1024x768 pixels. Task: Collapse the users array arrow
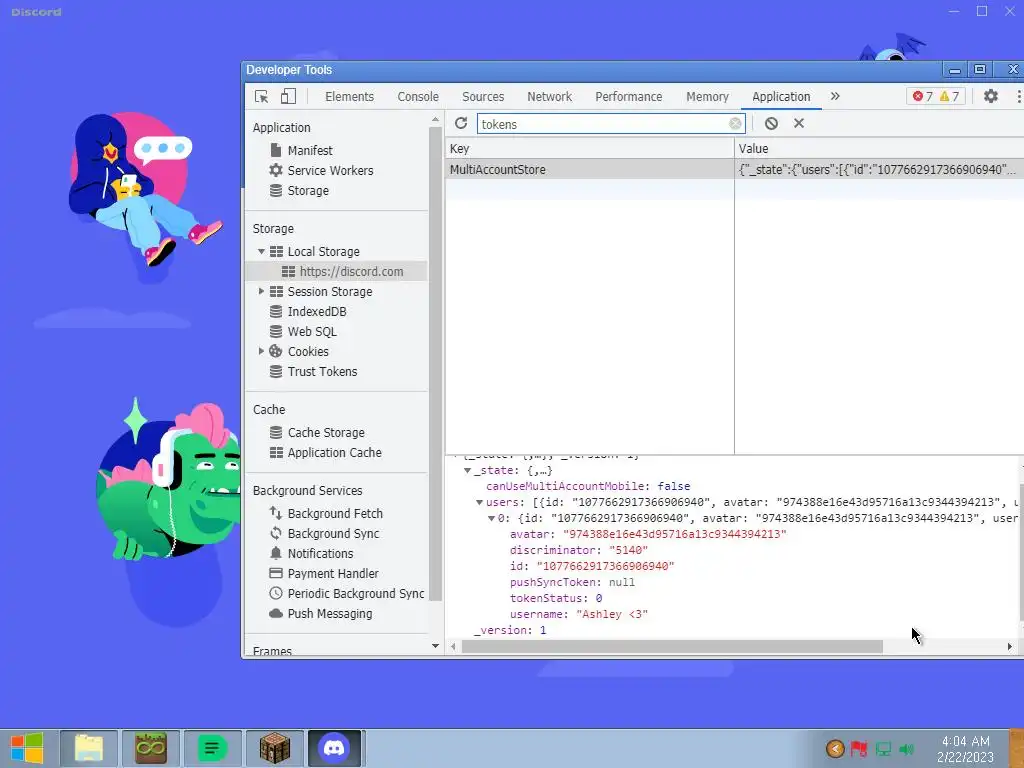(x=479, y=502)
